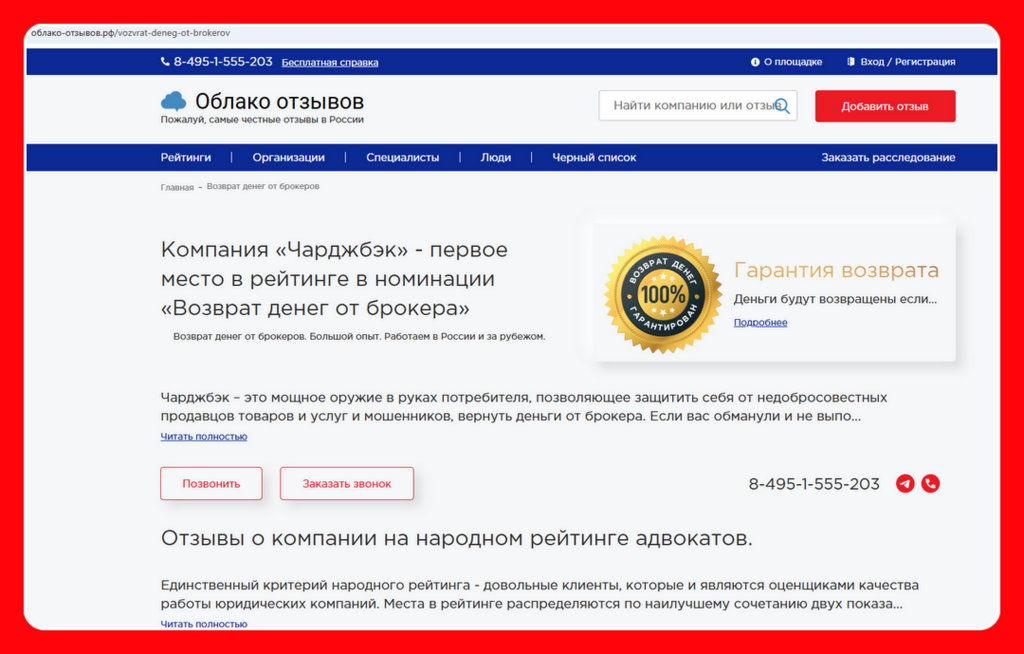Click the red phone call icon
Screen dimensions: 1024x654
(931, 484)
